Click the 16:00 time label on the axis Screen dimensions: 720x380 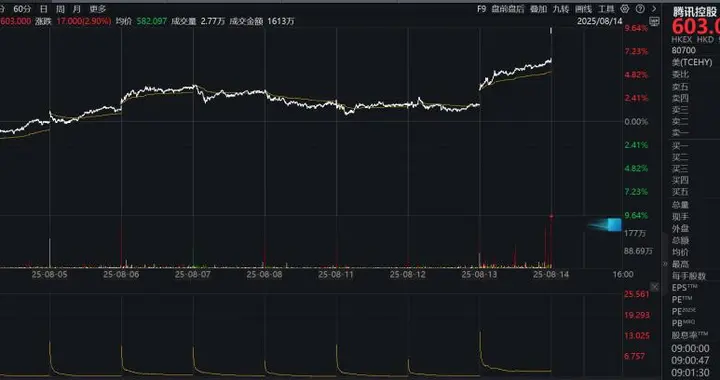click(x=623, y=274)
